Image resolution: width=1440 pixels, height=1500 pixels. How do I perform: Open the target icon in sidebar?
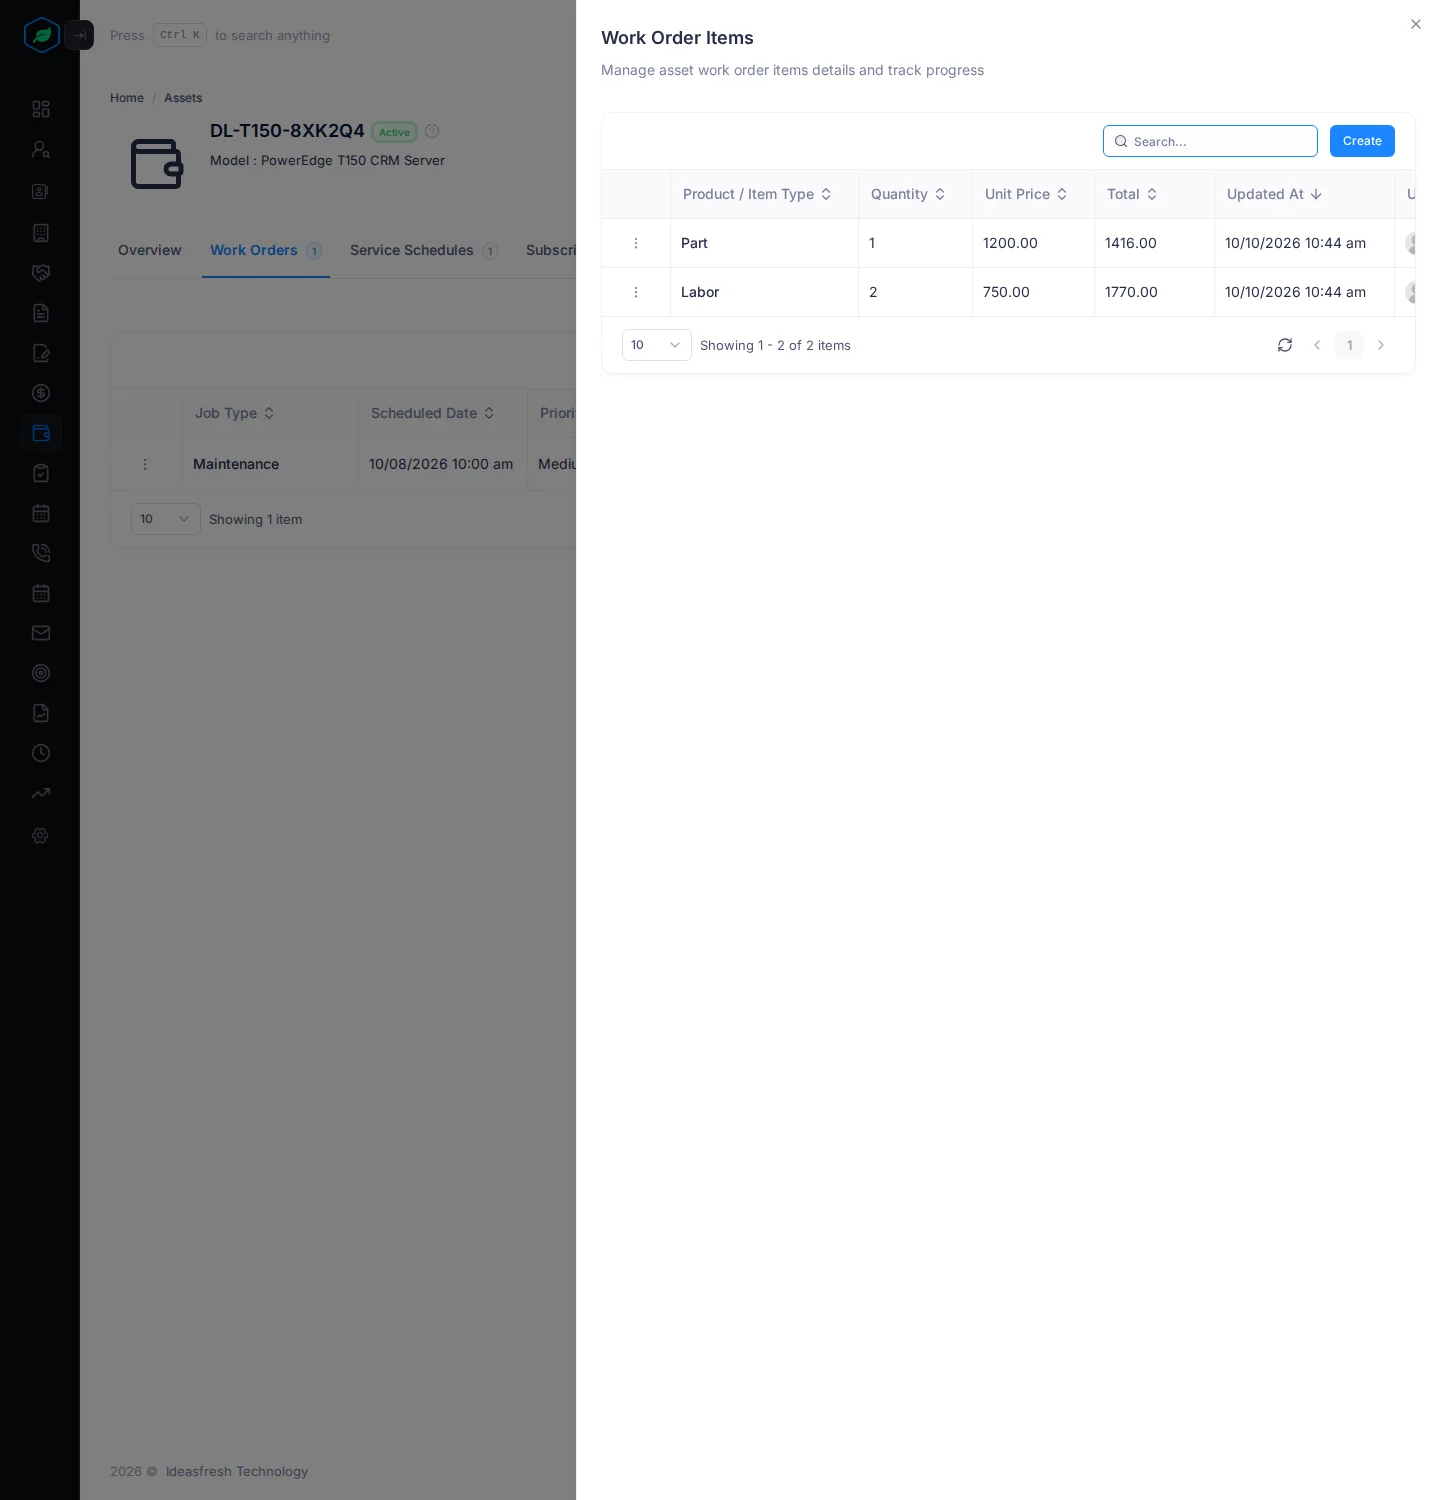(41, 673)
